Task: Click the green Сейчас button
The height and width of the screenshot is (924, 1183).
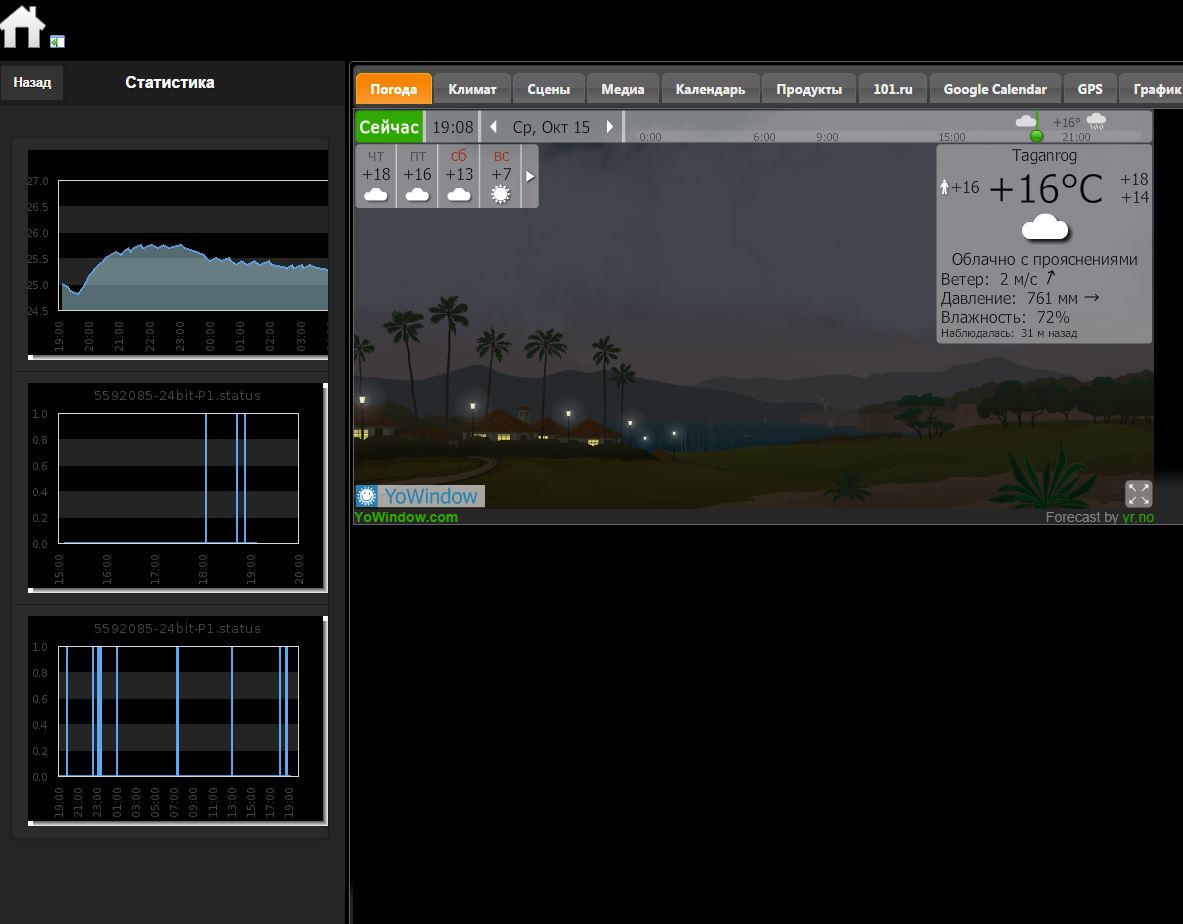Action: coord(389,127)
